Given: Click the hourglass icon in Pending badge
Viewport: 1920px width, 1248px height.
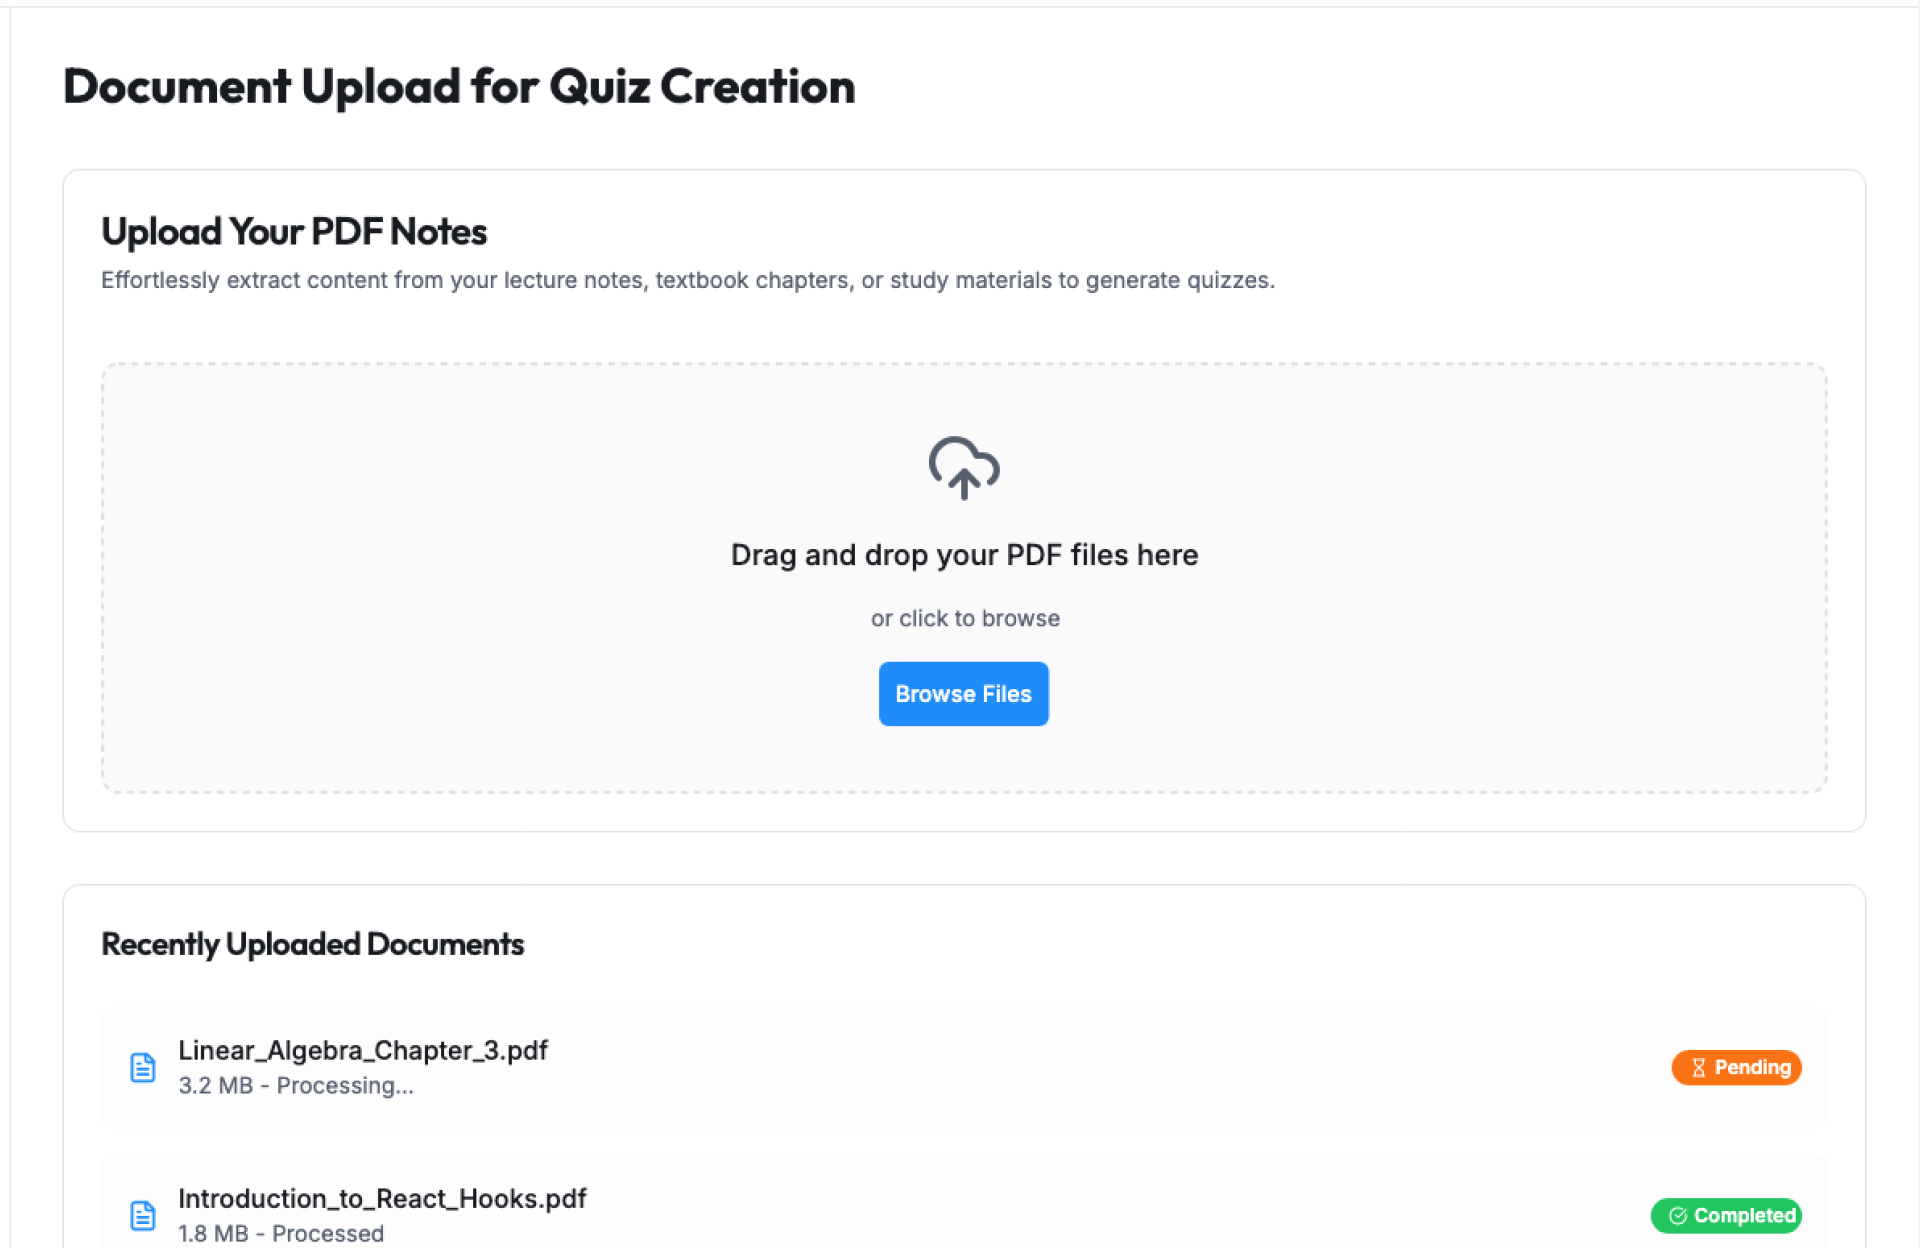Looking at the screenshot, I should pos(1698,1068).
